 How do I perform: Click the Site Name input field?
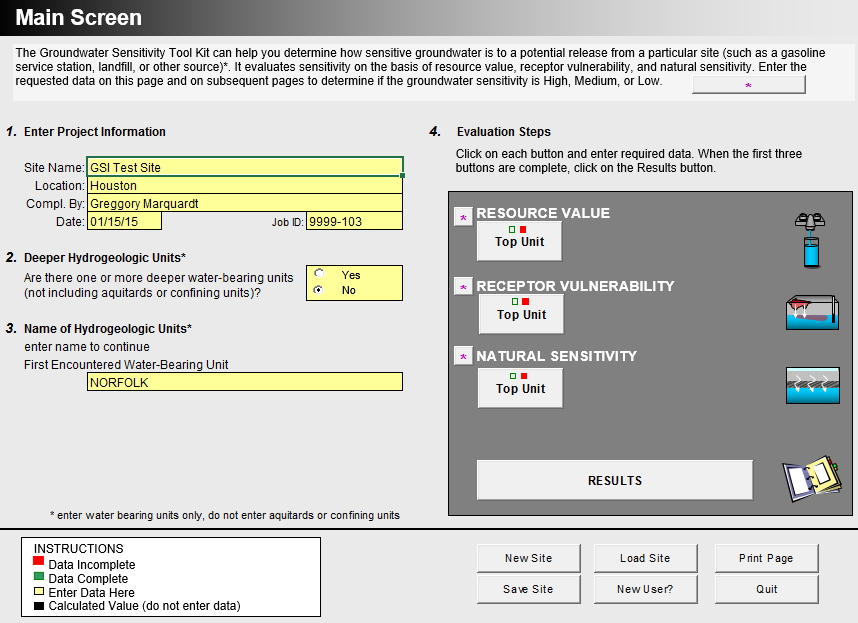pos(244,167)
